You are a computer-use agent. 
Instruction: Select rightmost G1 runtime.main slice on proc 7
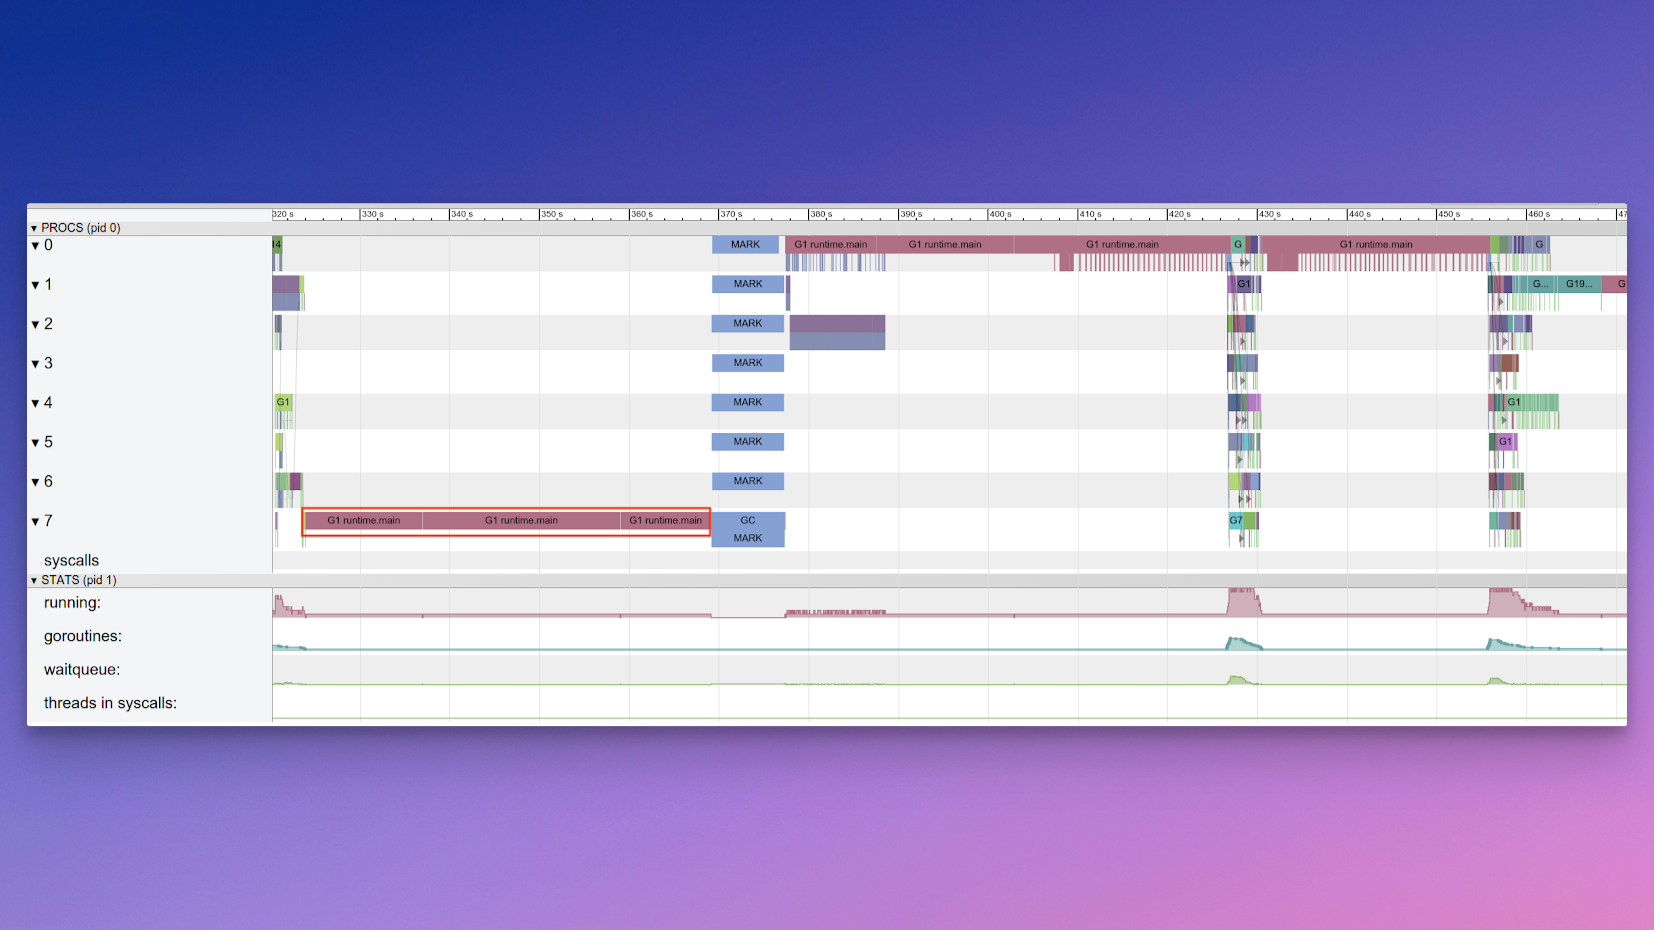(665, 520)
